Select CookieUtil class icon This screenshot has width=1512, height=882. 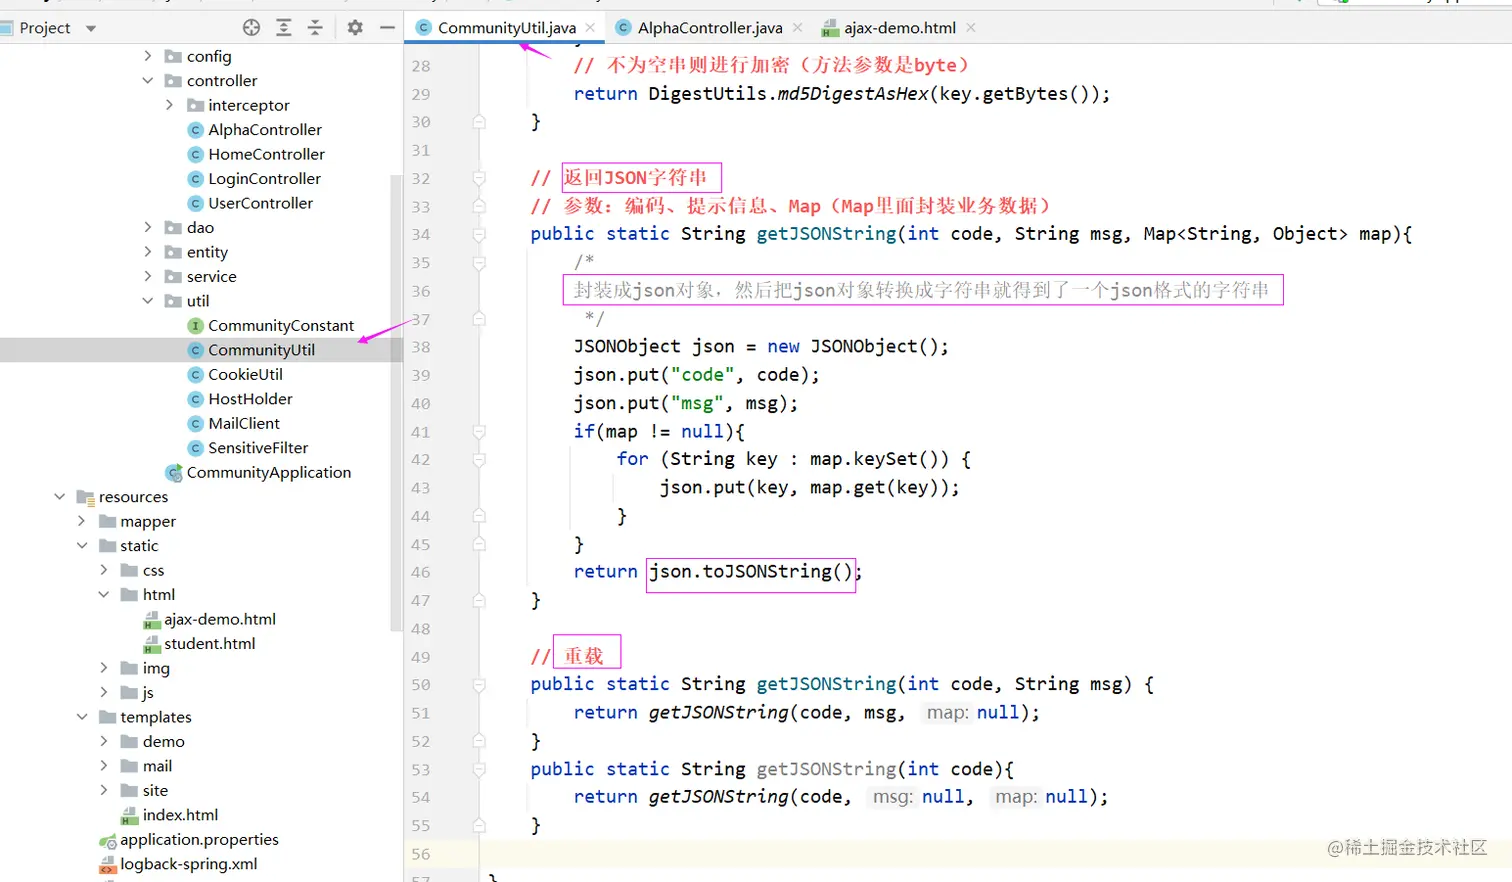tap(196, 374)
